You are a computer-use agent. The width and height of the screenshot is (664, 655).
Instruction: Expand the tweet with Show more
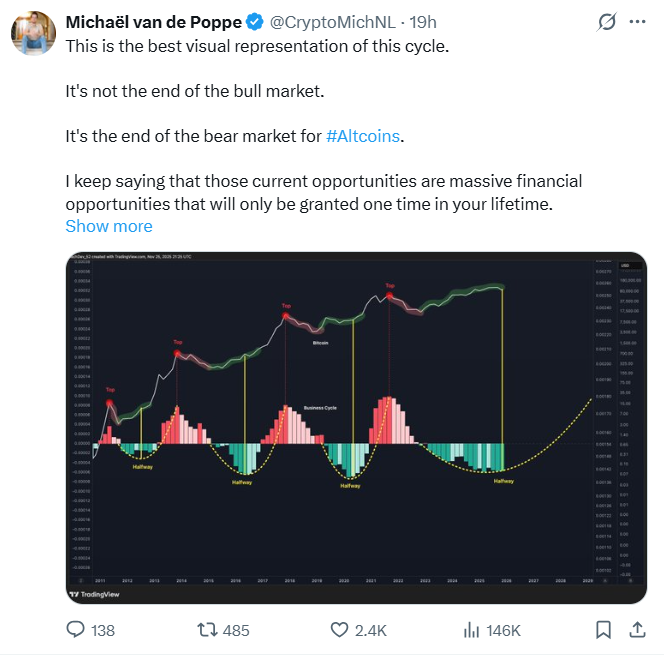[108, 225]
